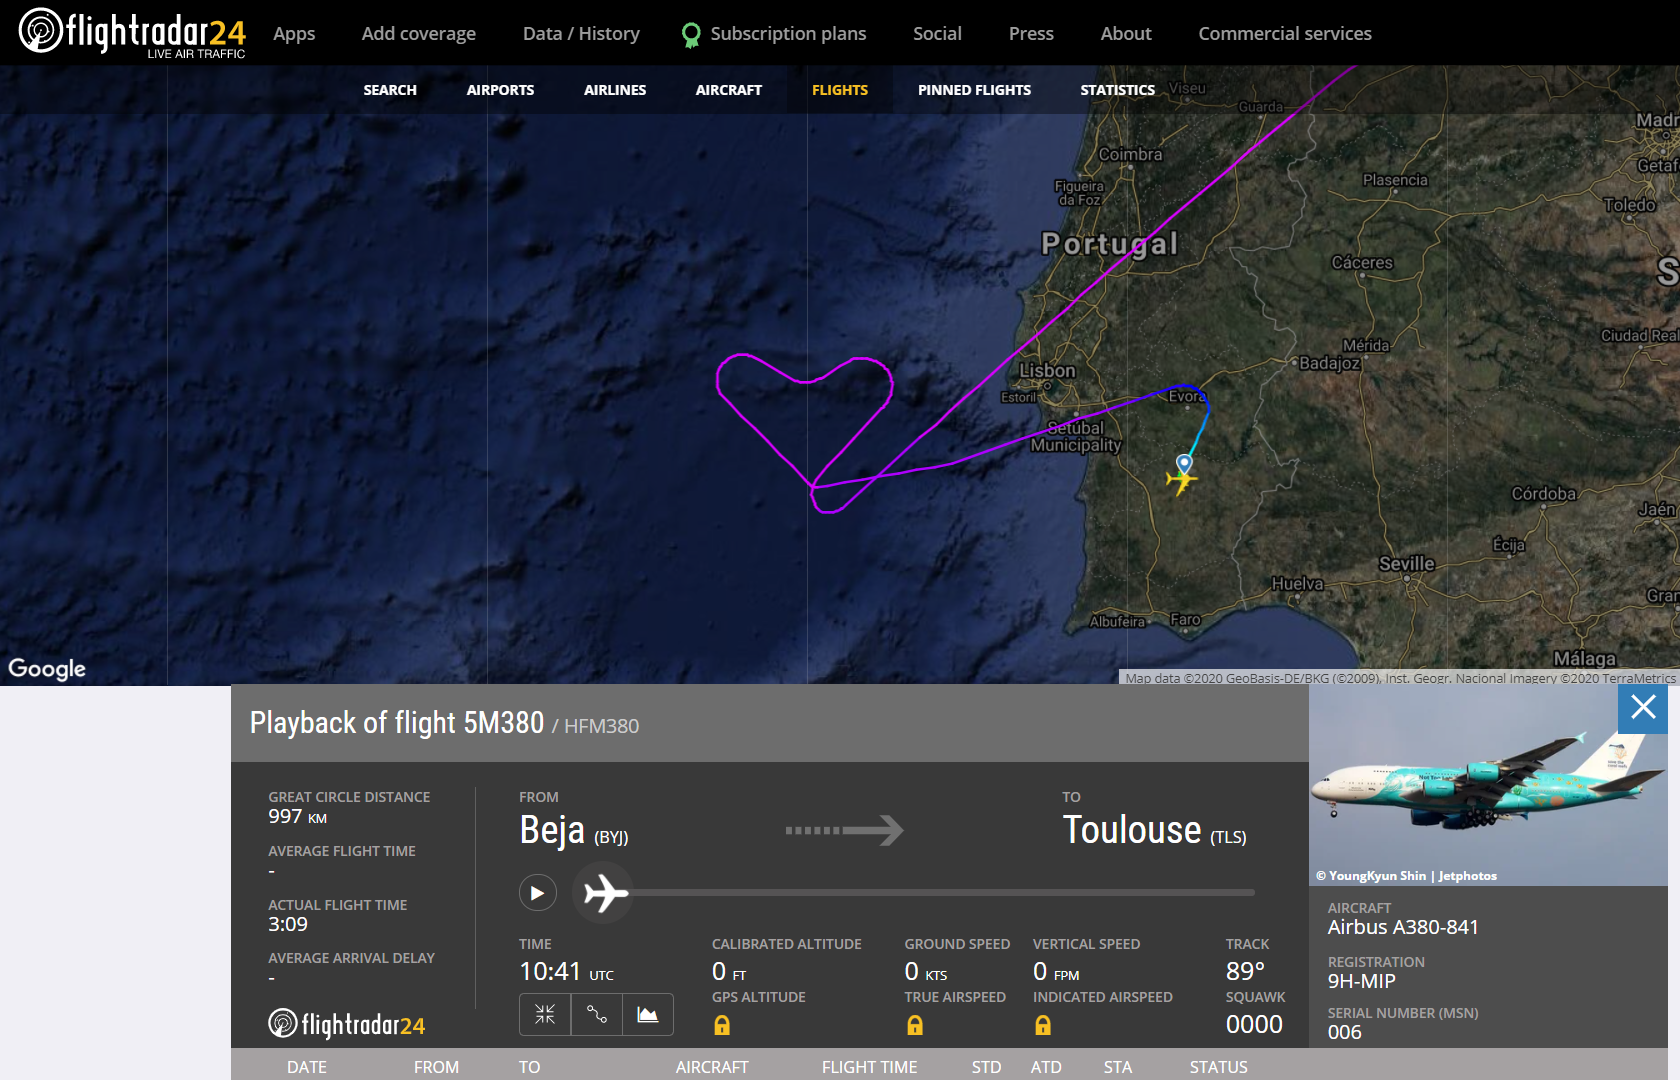Close the playback panel with X
This screenshot has width=1680, height=1080.
(x=1643, y=708)
